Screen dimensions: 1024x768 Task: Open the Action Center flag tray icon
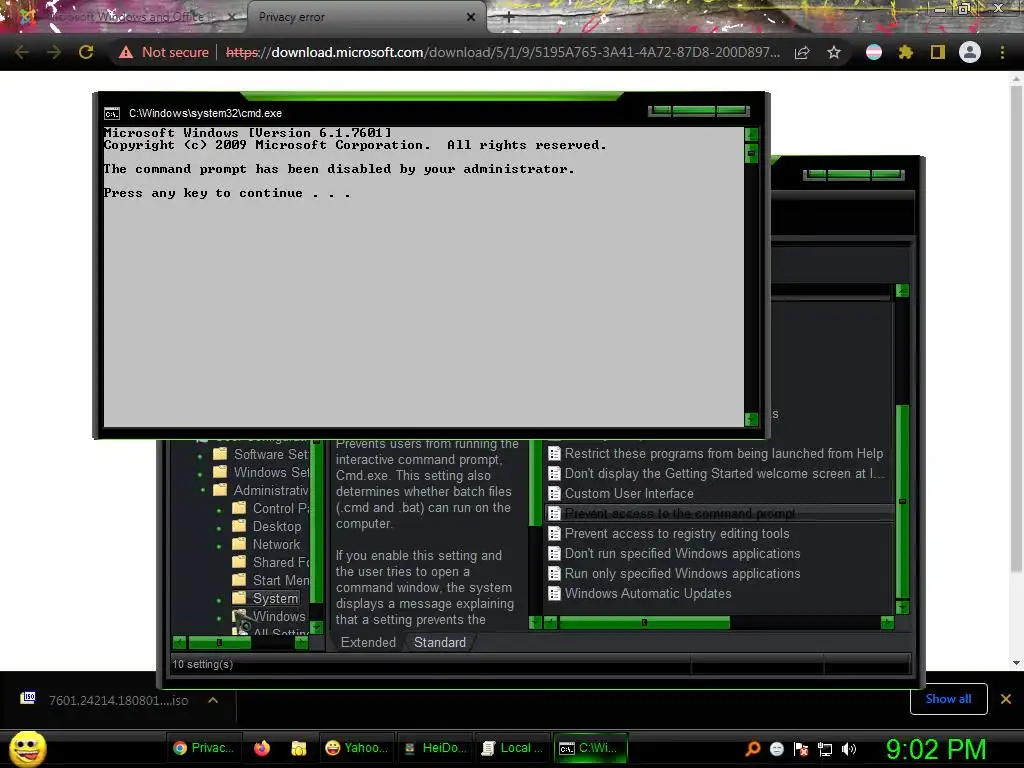[801, 749]
